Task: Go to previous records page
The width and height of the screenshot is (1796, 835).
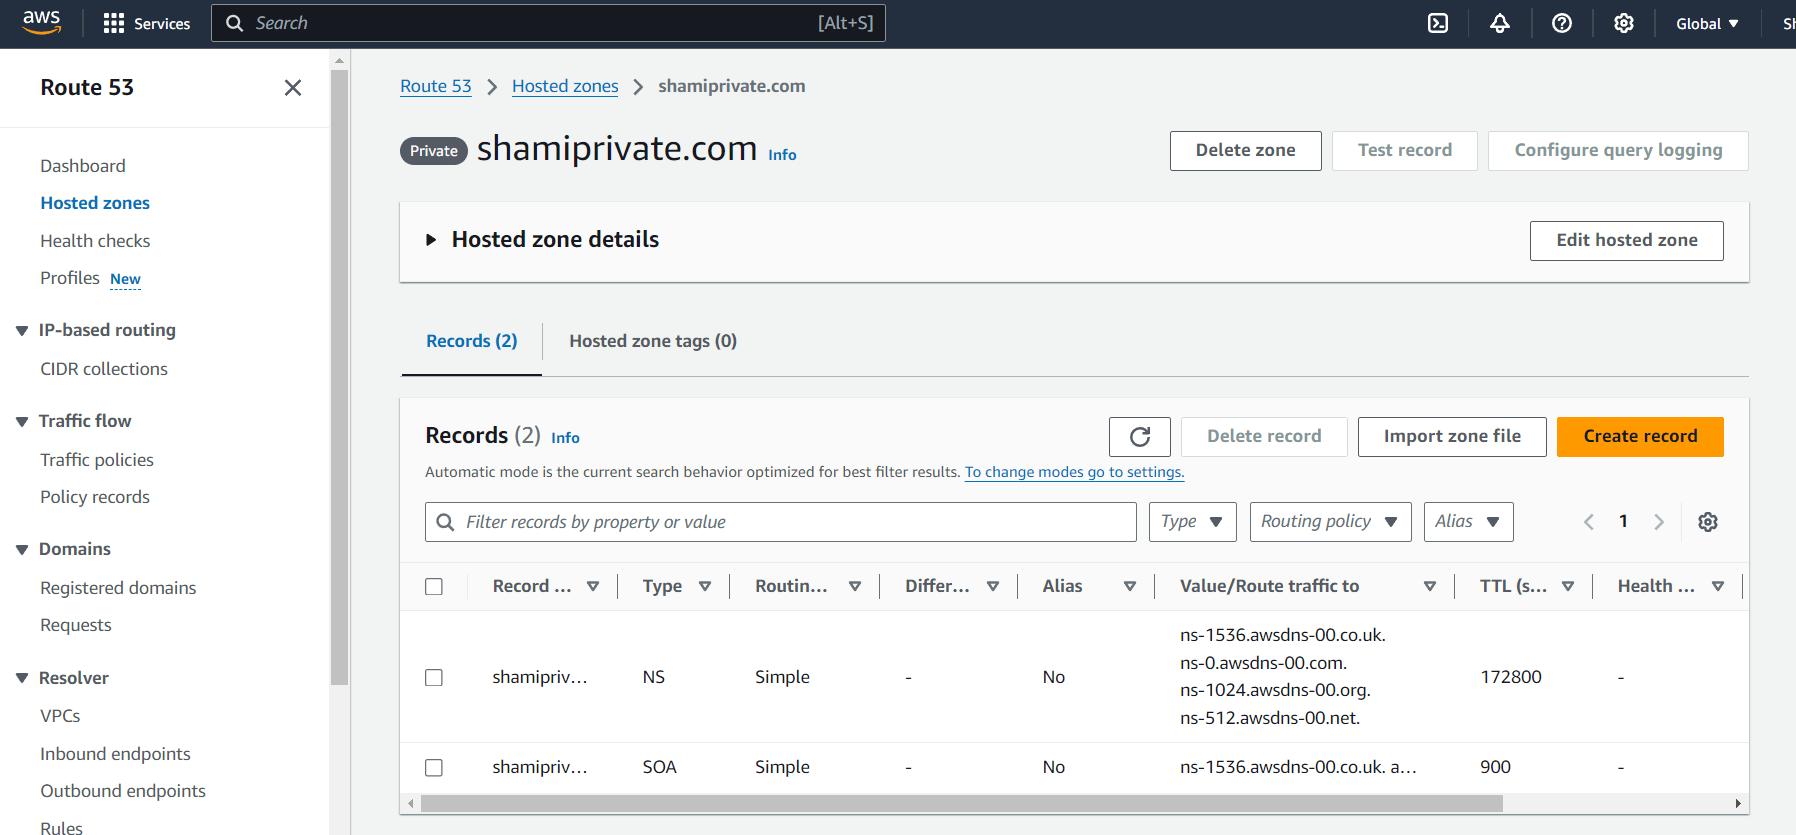Action: point(1589,522)
